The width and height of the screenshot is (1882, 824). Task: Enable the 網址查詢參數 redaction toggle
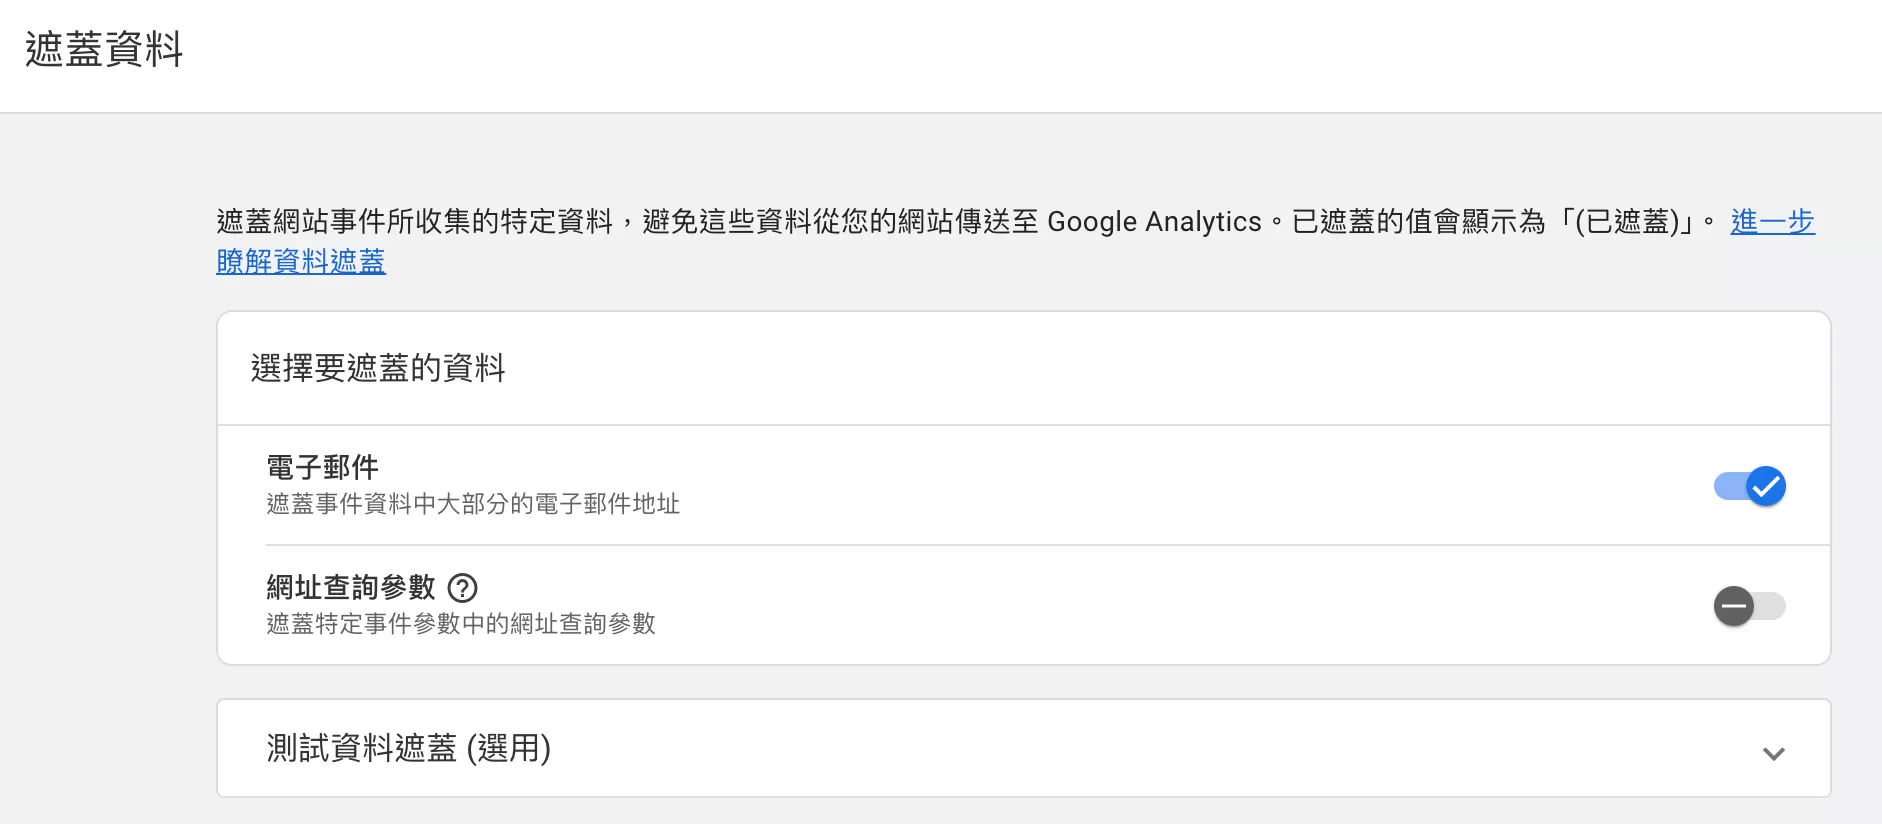point(1750,606)
